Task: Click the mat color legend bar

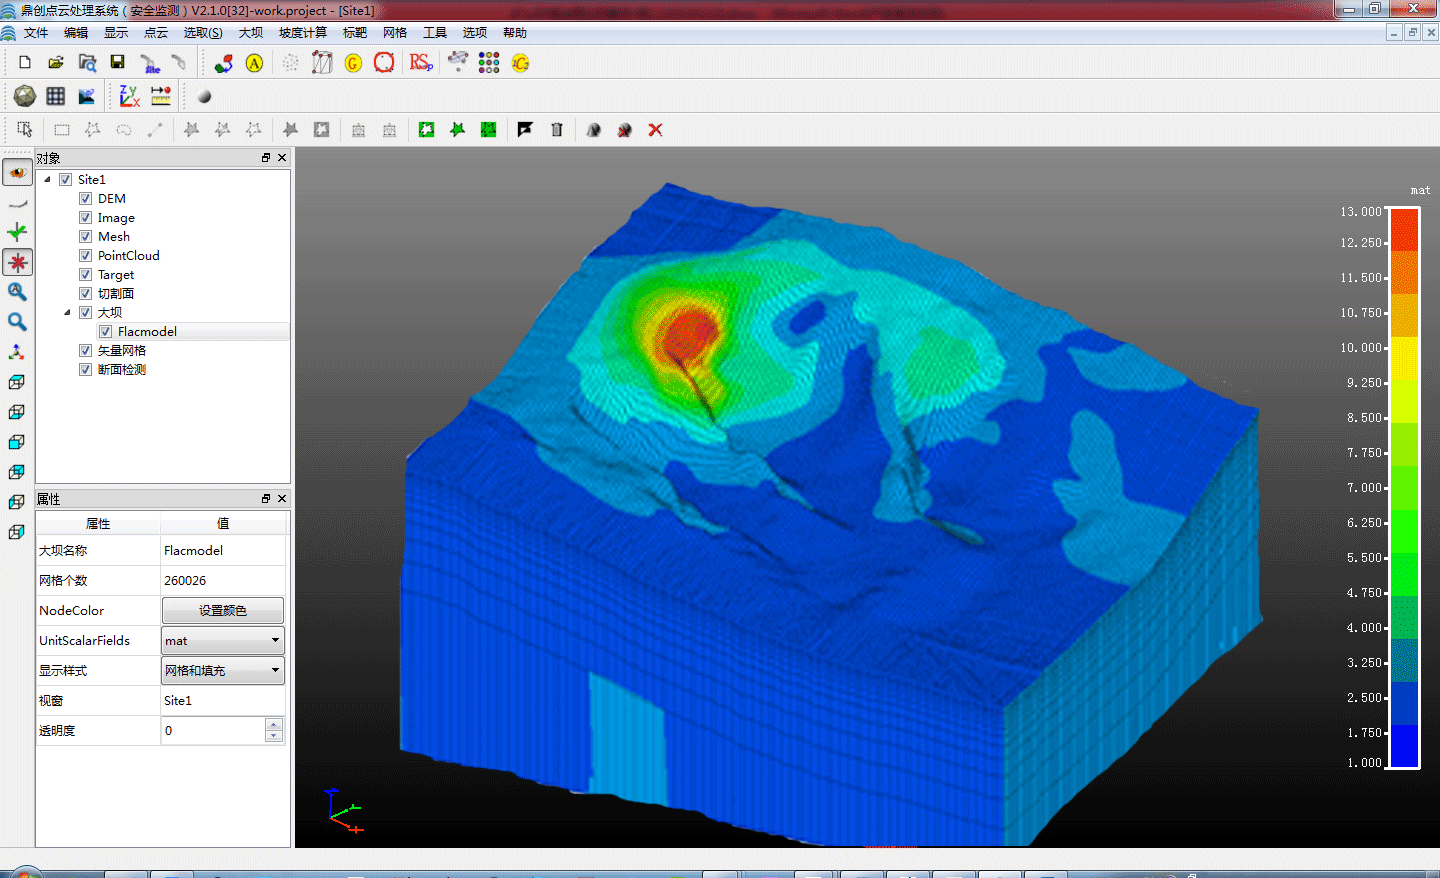Action: tap(1404, 488)
